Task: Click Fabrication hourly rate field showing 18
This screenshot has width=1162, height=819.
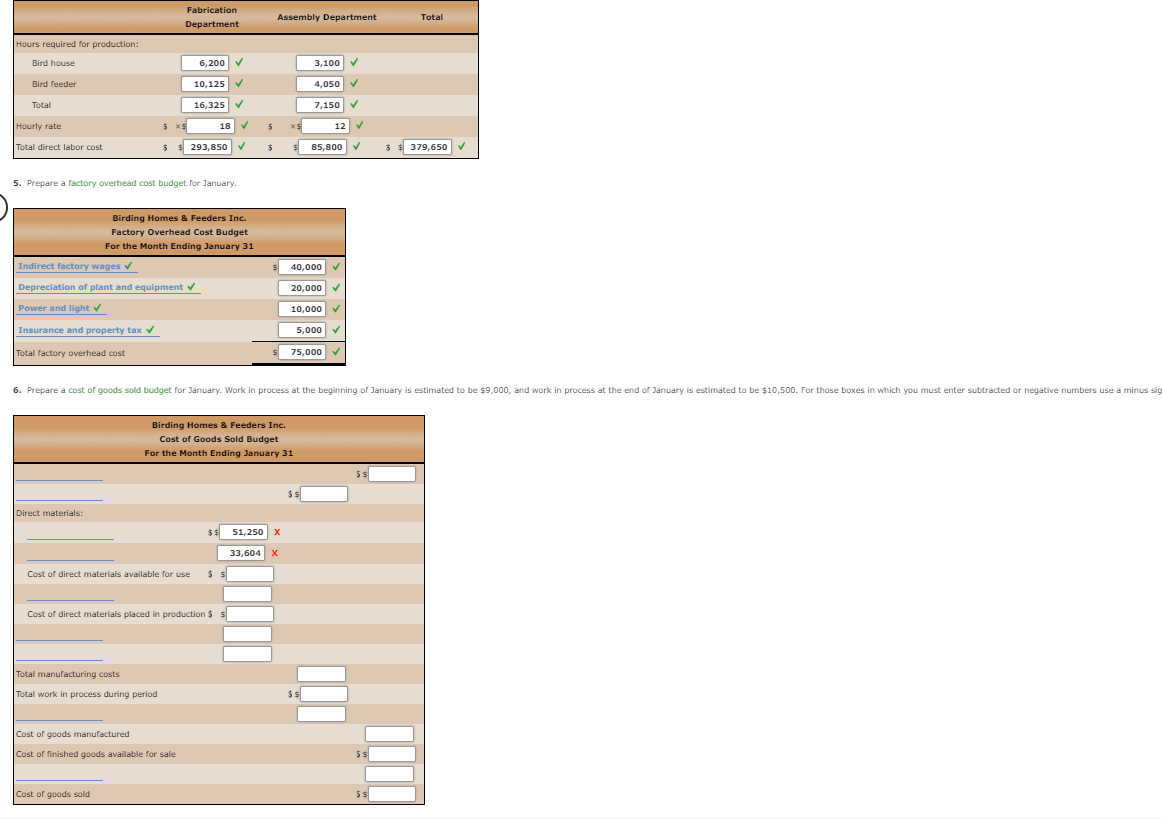Action: click(210, 126)
